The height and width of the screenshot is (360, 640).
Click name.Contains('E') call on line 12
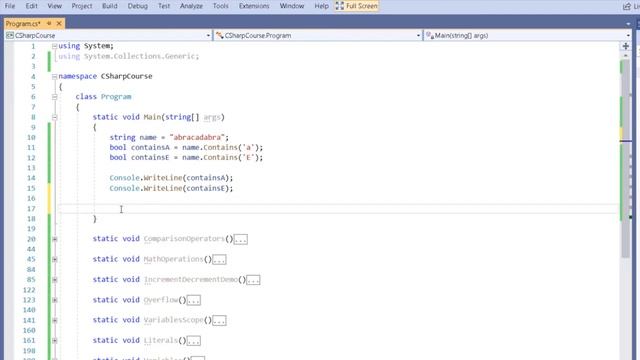[221, 158]
